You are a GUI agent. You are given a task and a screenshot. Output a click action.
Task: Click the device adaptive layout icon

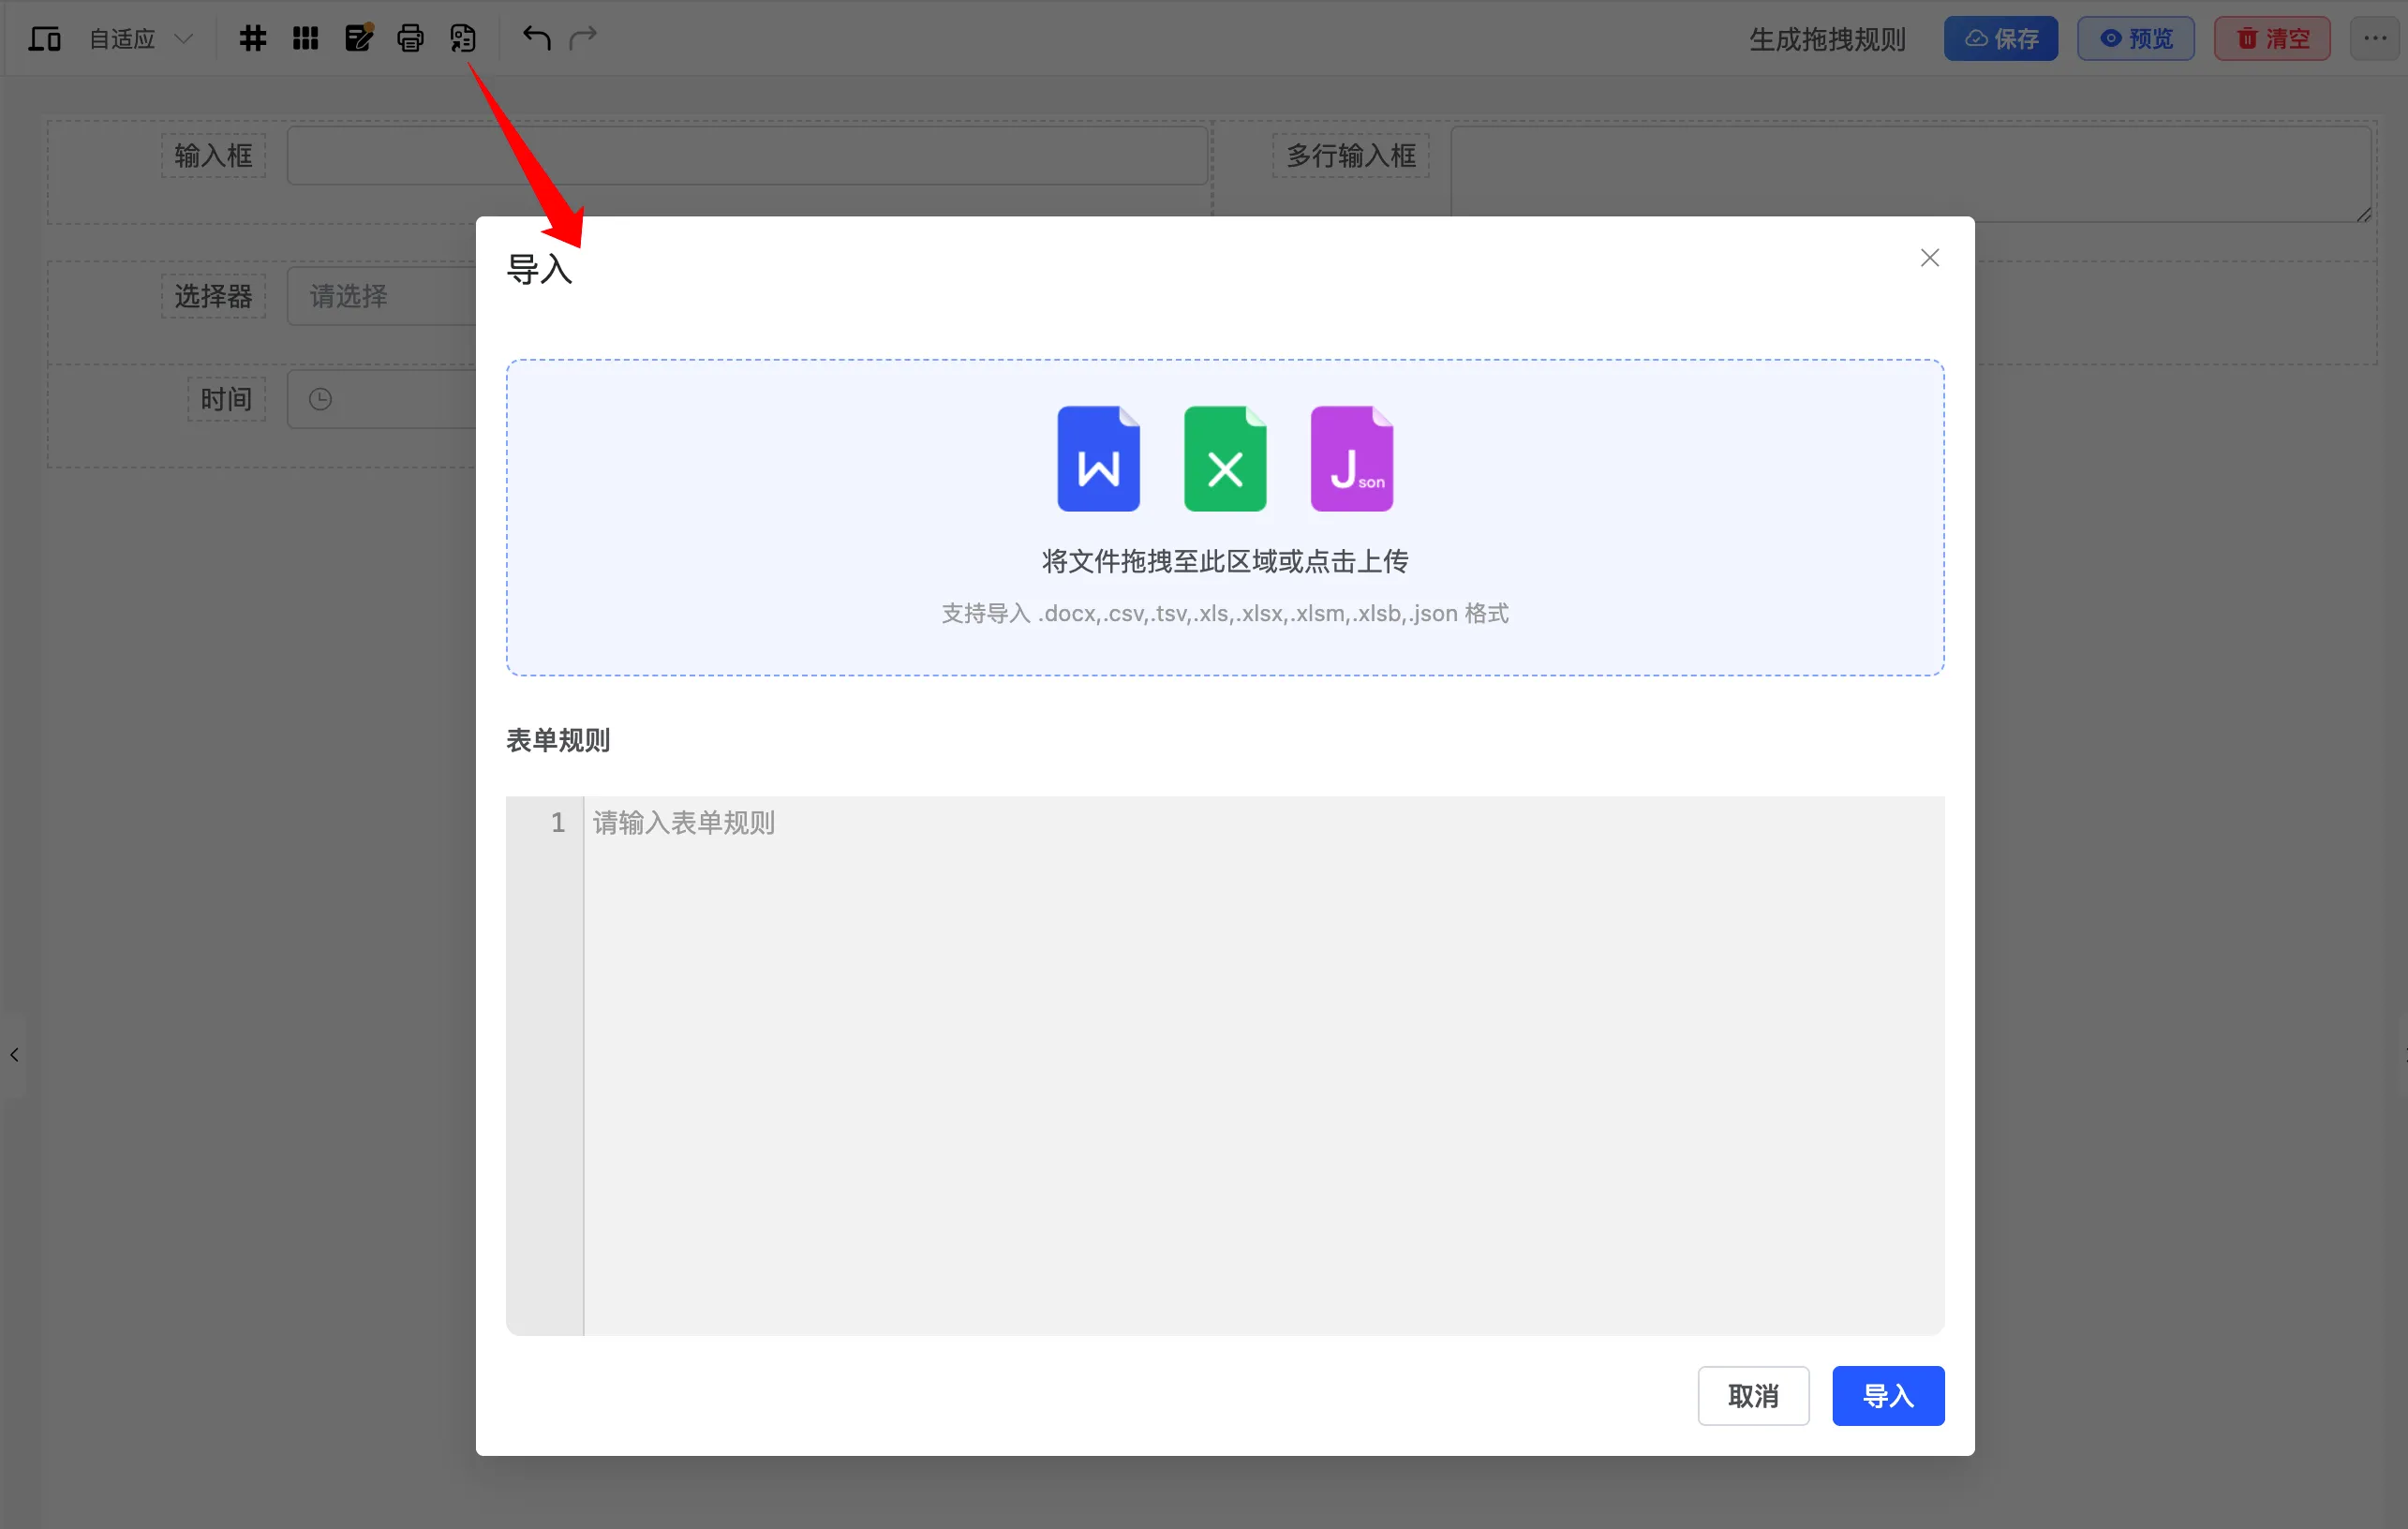[44, 39]
